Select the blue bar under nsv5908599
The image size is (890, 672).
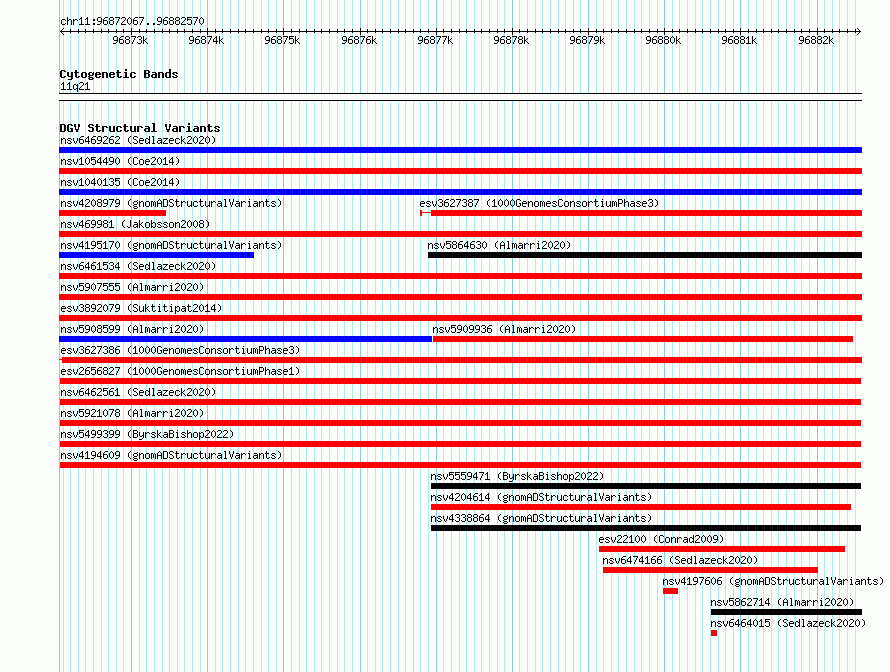(246, 339)
